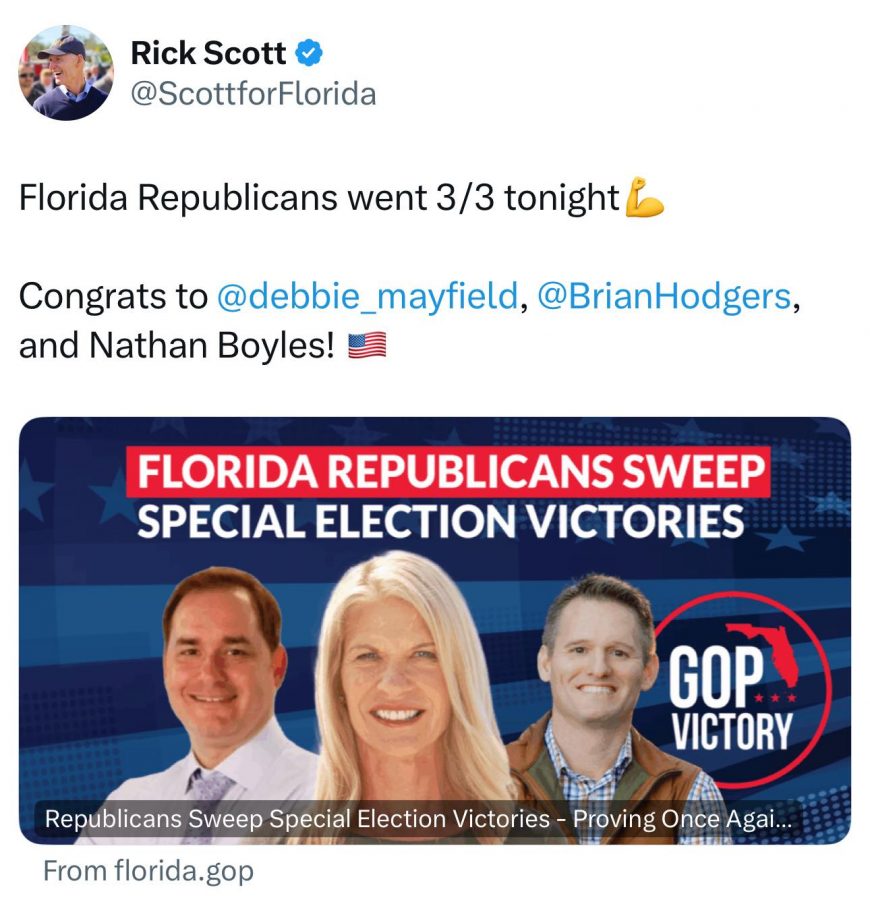This screenshot has width=870, height=900.
Task: Click the "SPECIAL ELECTION VICTORIES" headline text
Action: click(x=440, y=521)
